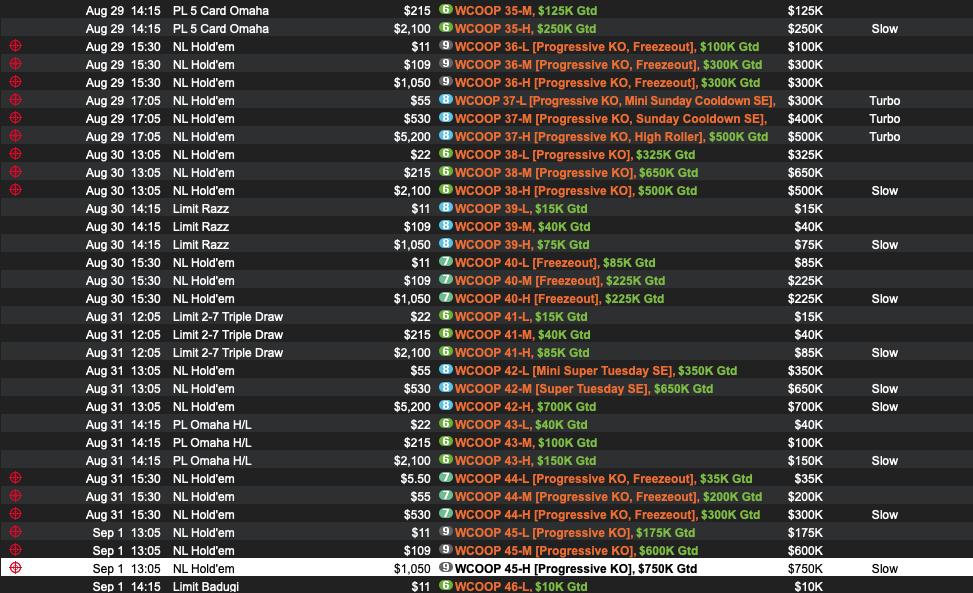Click the target icon beside WCOOP 45-L
973x593 pixels.
point(16,532)
